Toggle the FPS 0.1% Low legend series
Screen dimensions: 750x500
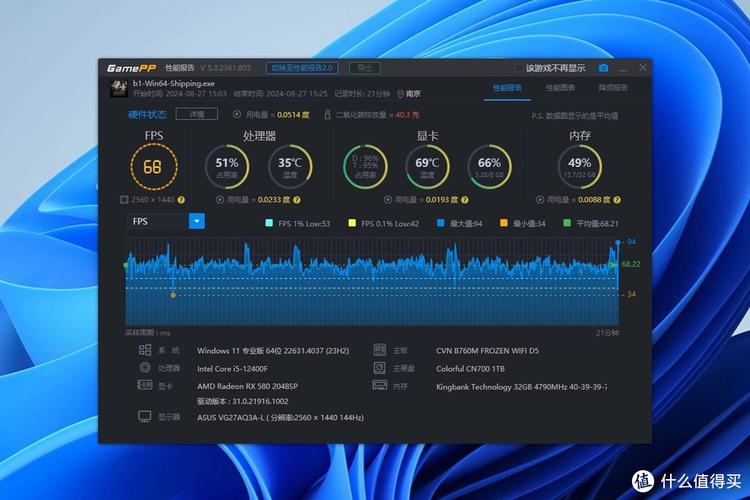point(352,223)
